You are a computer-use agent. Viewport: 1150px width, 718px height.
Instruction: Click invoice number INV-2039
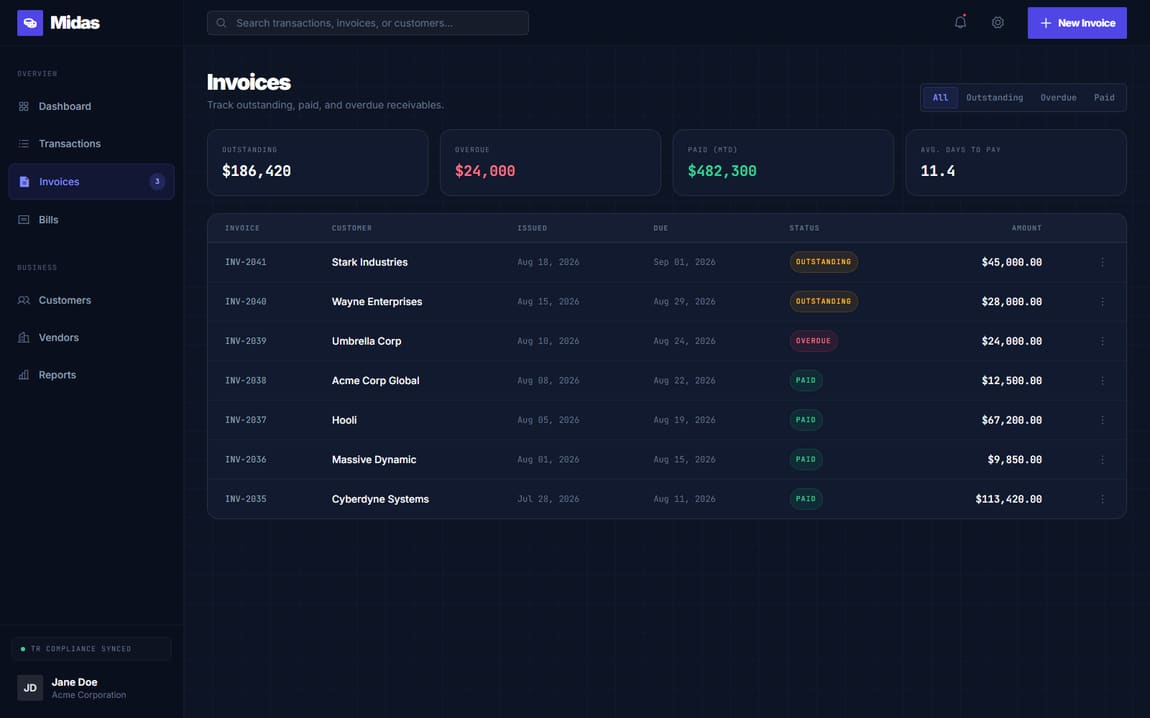pyautogui.click(x=246, y=341)
